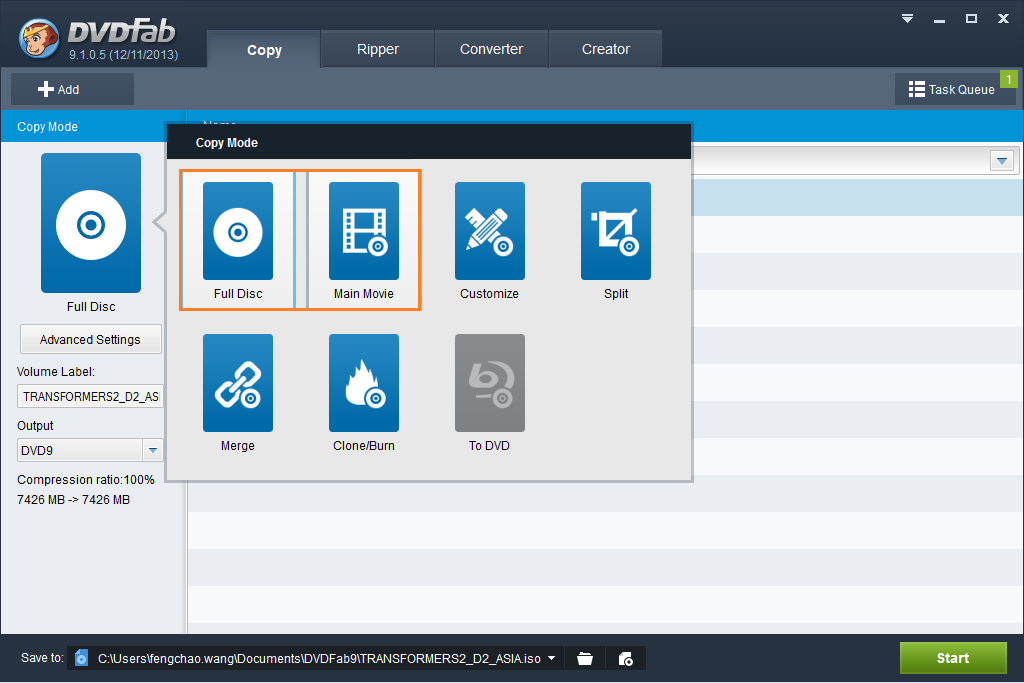The width and height of the screenshot is (1024, 683).
Task: Click the burn-to-disc icon near Save to
Action: pyautogui.click(x=625, y=658)
